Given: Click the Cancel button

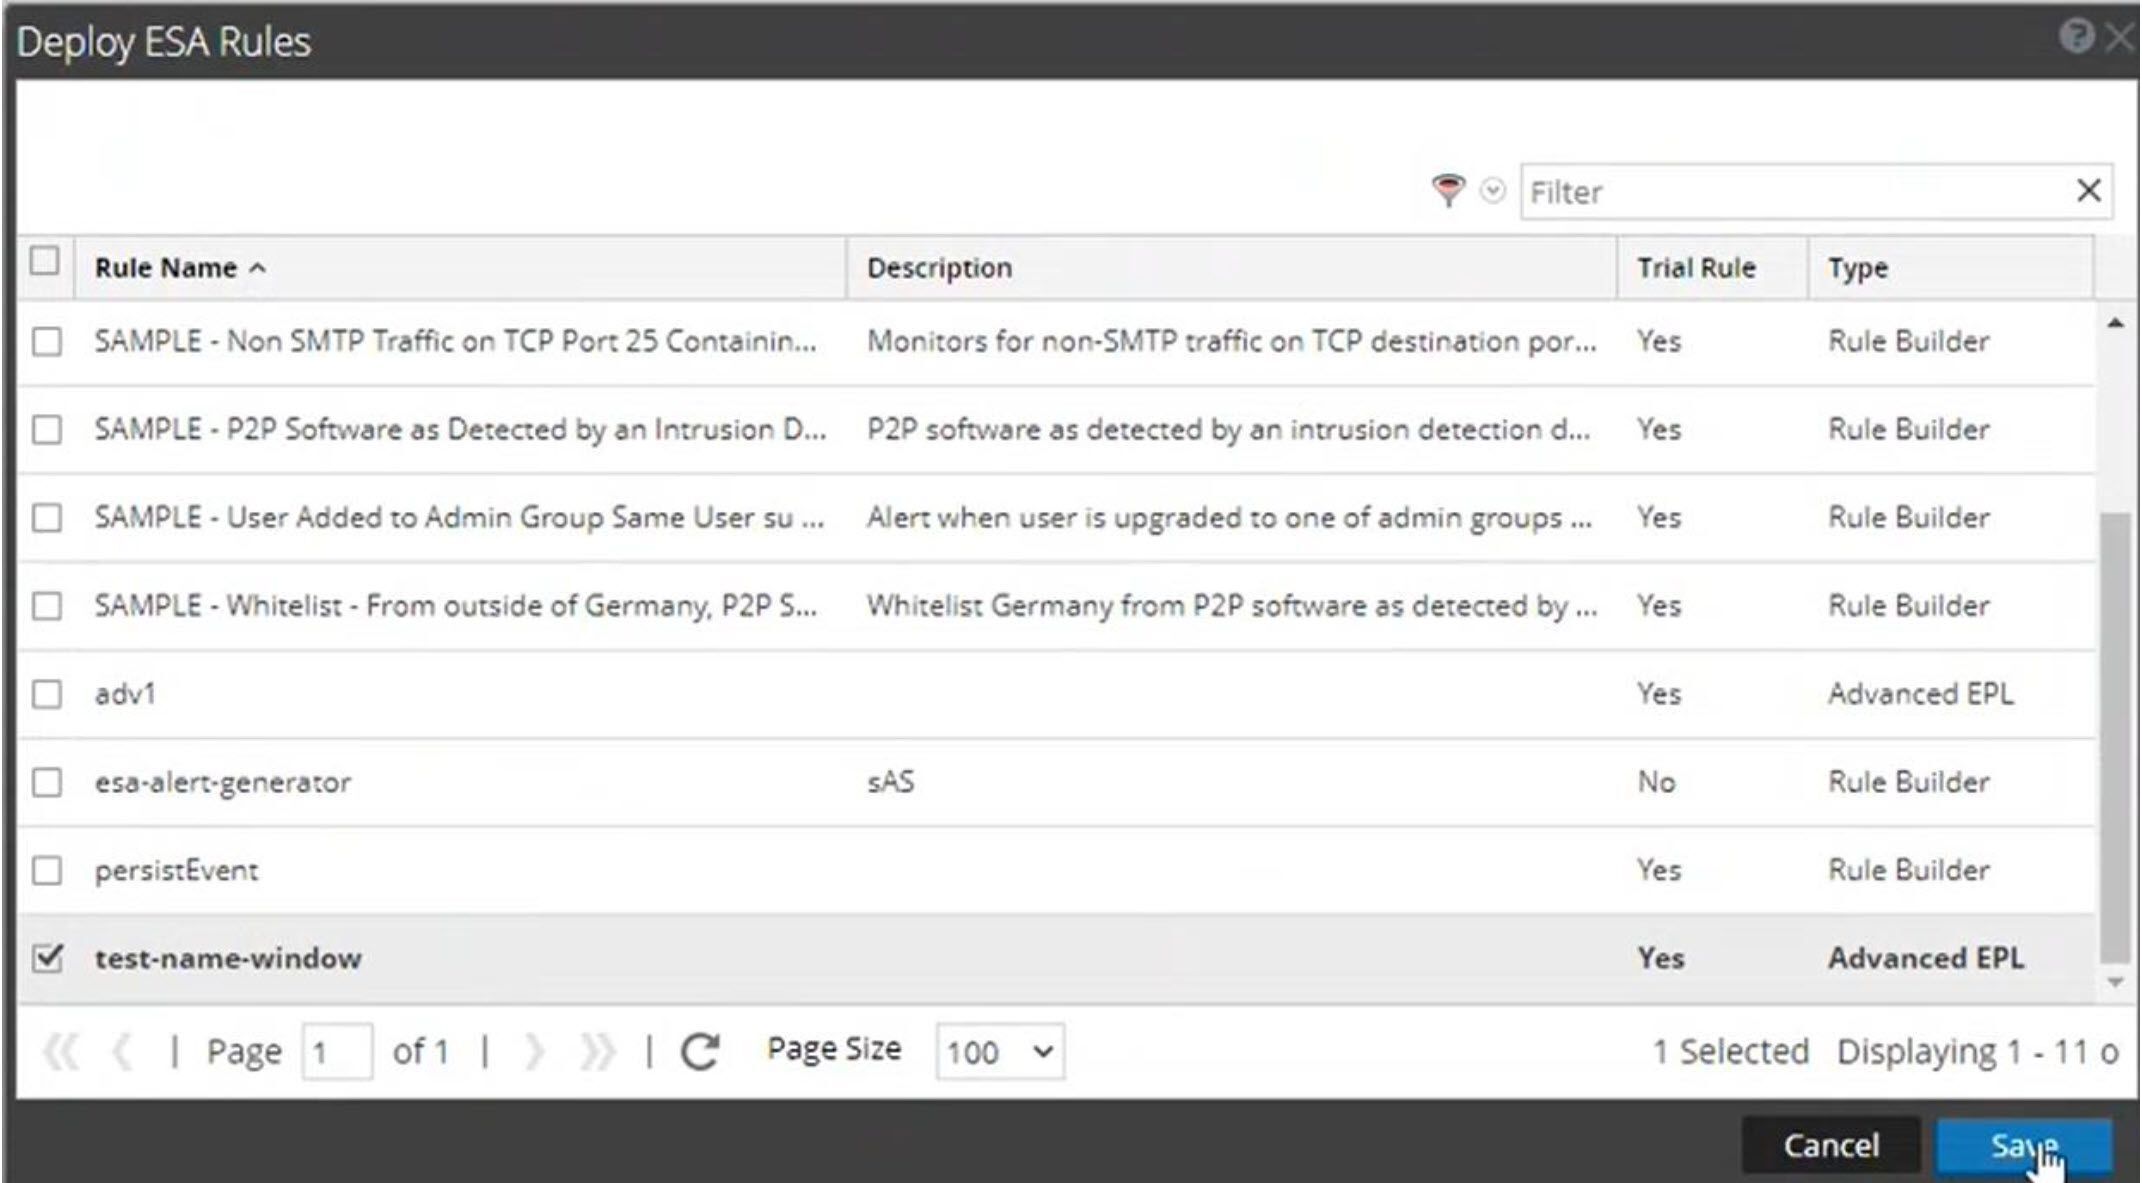Looking at the screenshot, I should 1830,1145.
